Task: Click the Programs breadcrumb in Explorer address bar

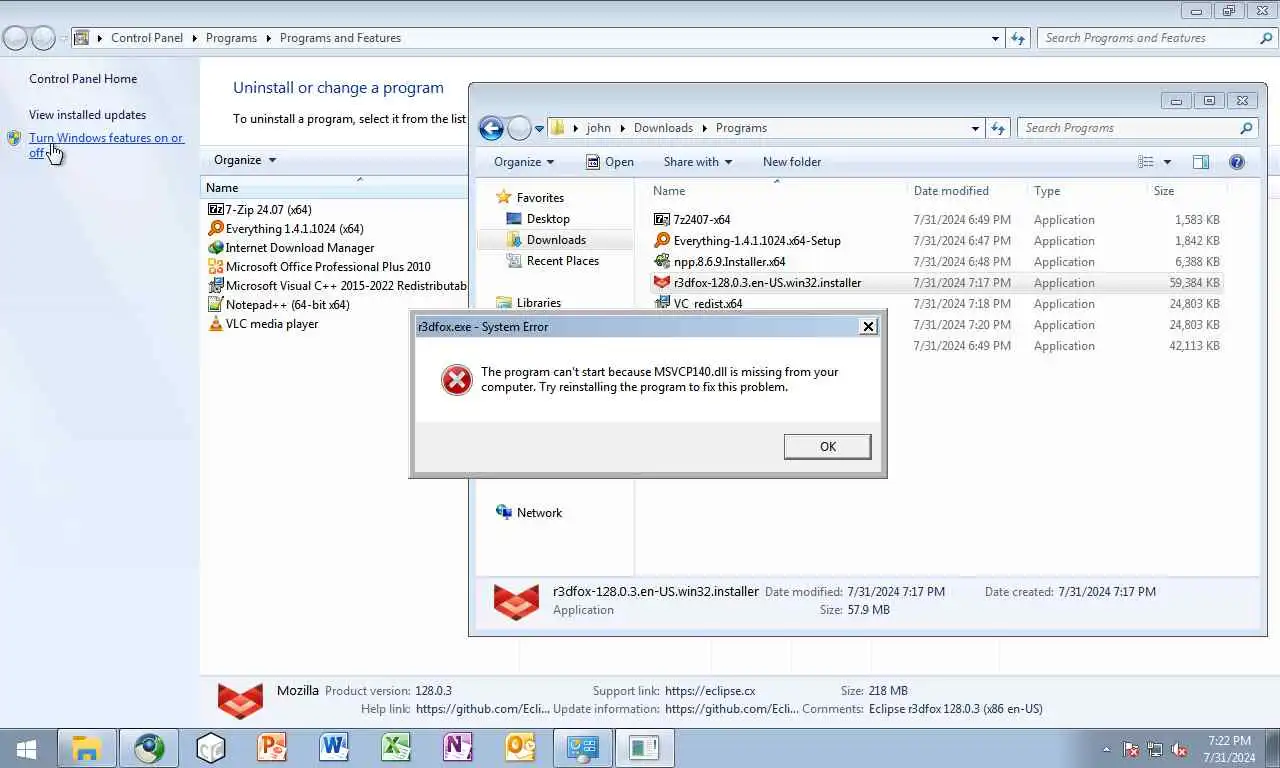Action: (741, 128)
